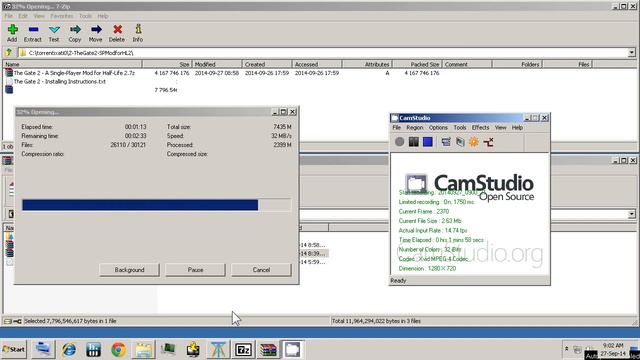Open the lower window address dropdown arrow

tap(631, 214)
